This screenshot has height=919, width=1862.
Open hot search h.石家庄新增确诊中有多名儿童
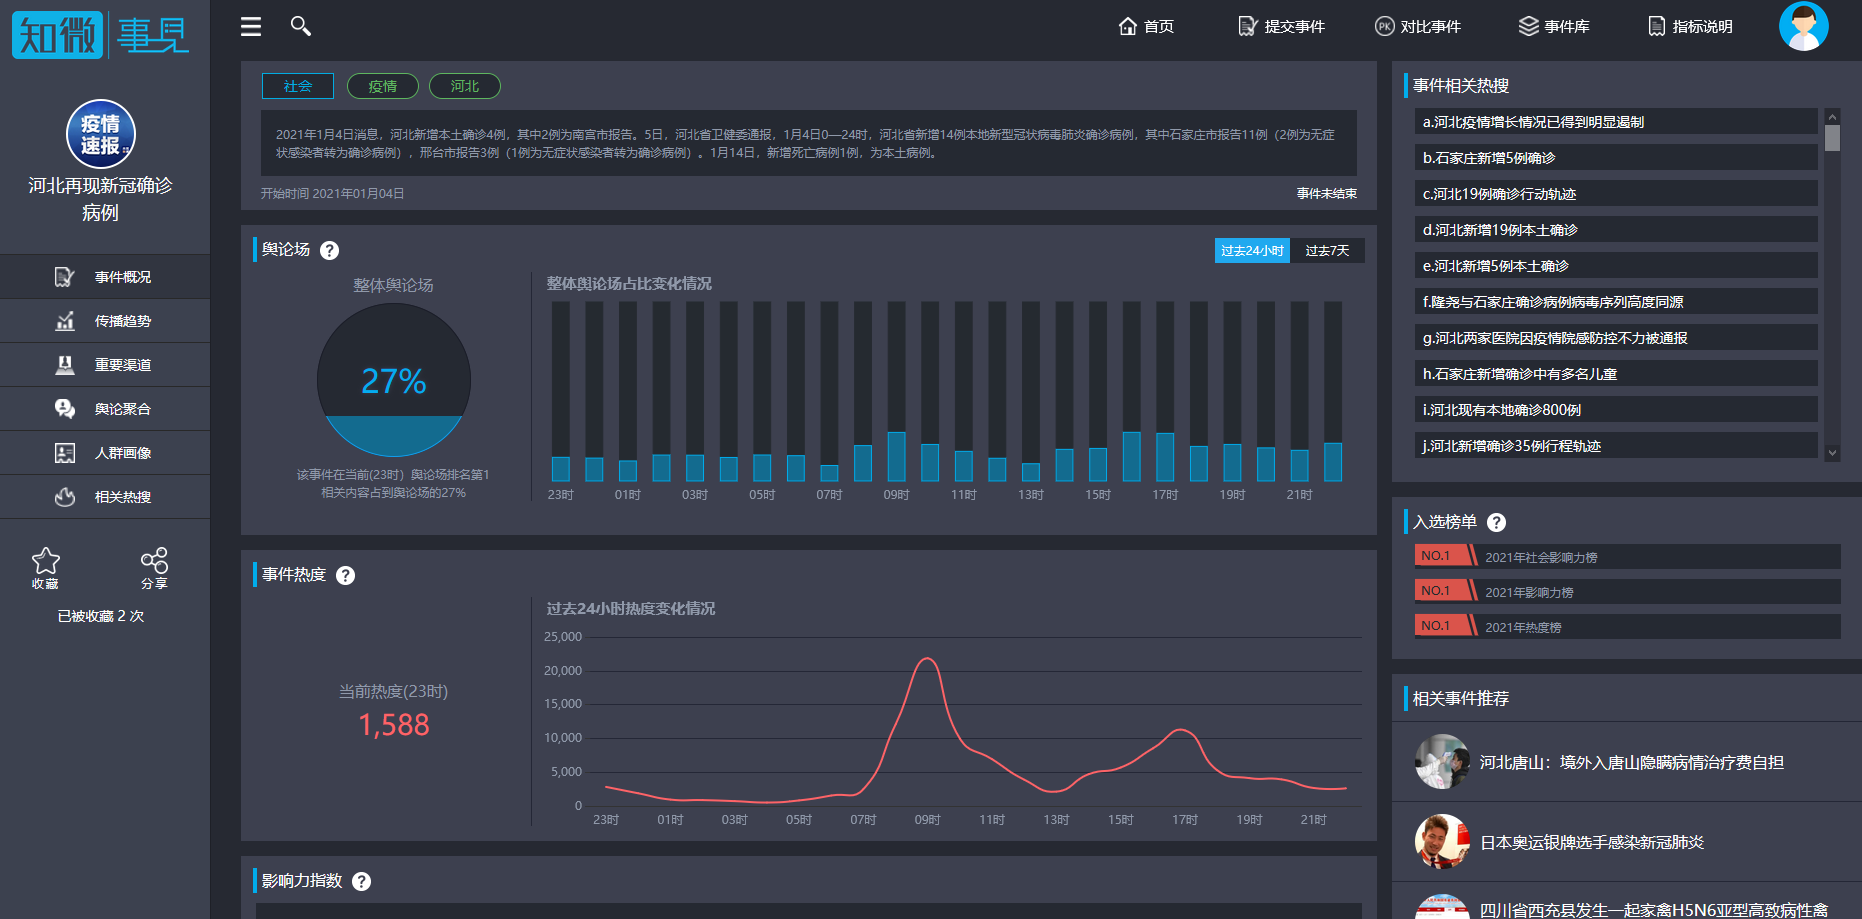coord(1616,374)
